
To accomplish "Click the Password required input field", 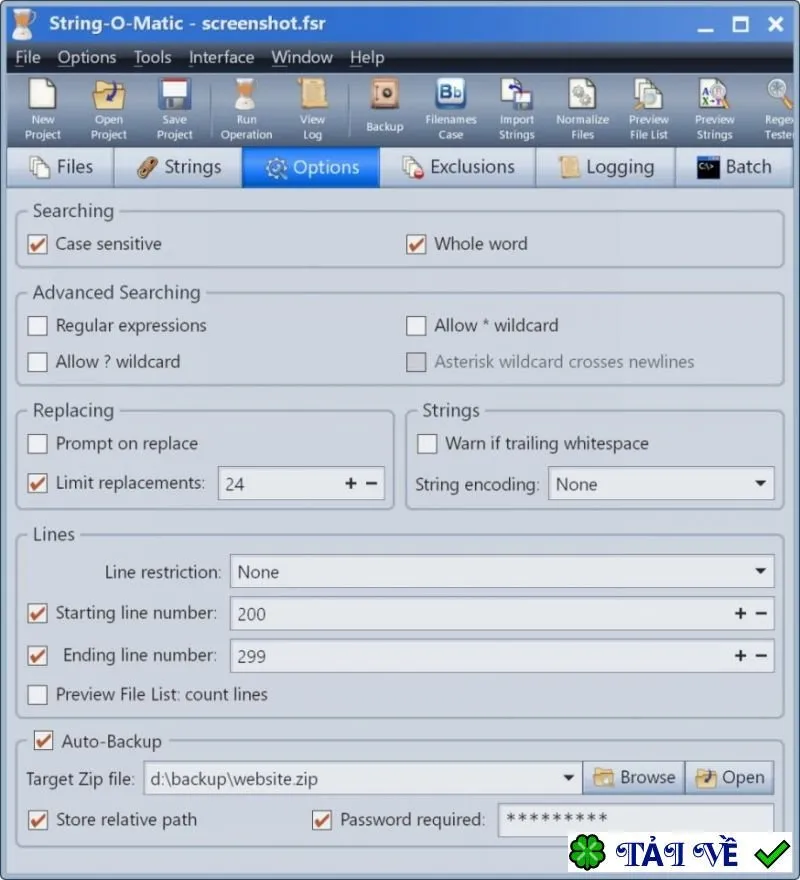I will coord(636,819).
